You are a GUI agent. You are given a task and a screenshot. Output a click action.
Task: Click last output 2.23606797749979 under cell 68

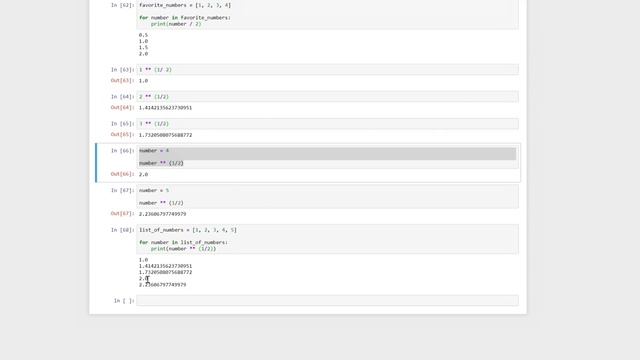pyautogui.click(x=162, y=285)
